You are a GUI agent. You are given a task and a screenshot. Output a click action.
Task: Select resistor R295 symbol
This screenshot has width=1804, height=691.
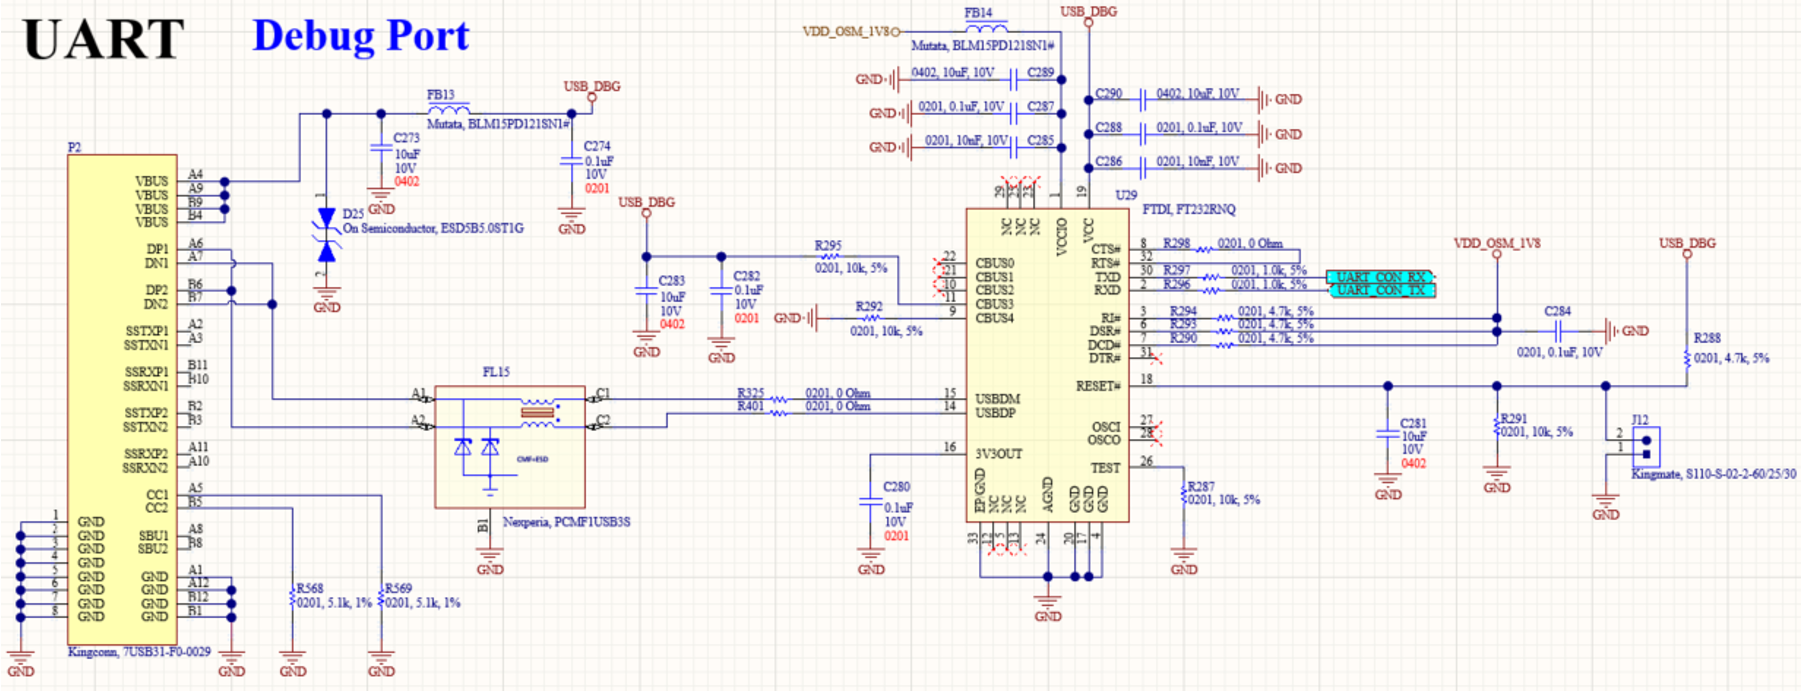[829, 257]
